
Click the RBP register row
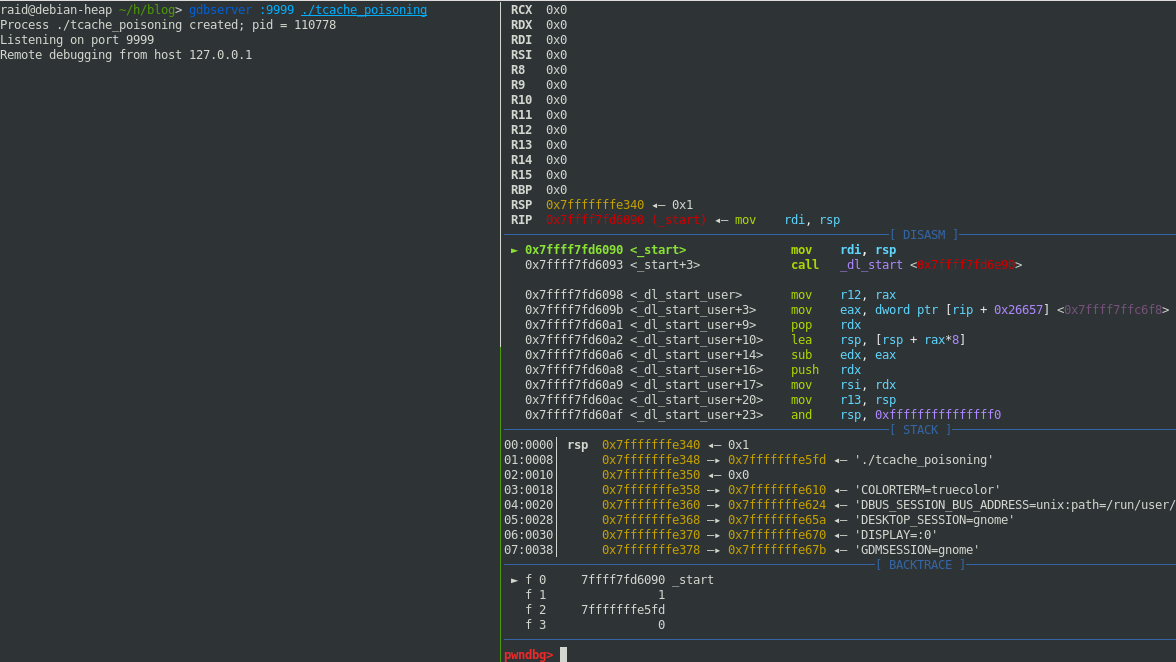click(538, 190)
